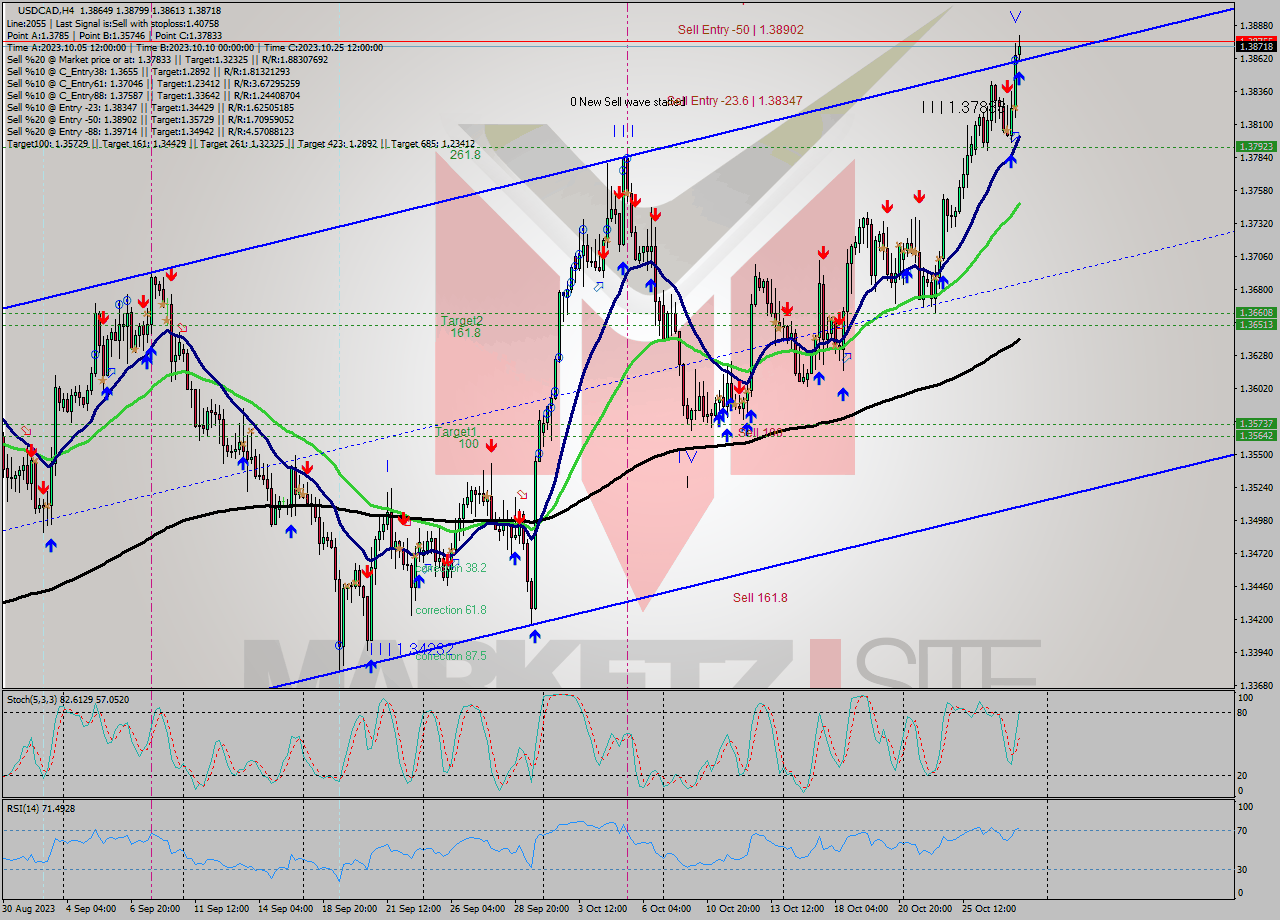Click the 1.37060 price axis label

pyautogui.click(x=1257, y=257)
